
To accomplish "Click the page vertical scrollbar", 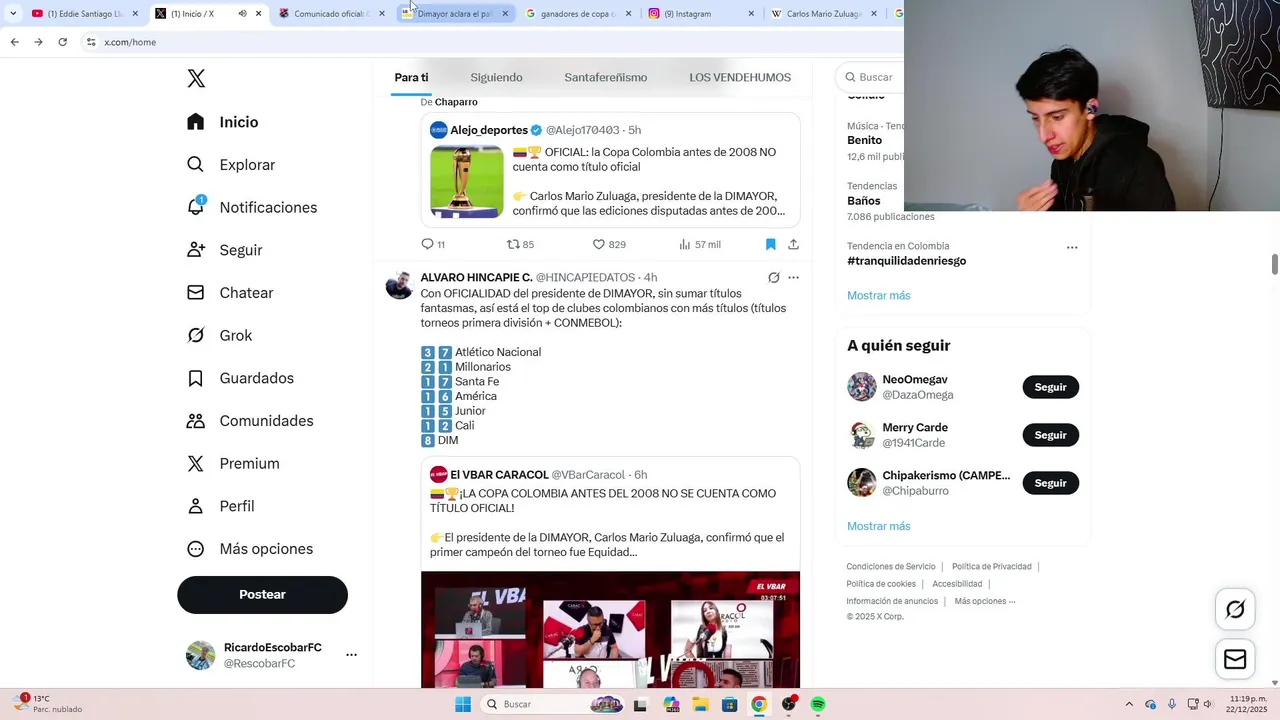I will 1274,264.
